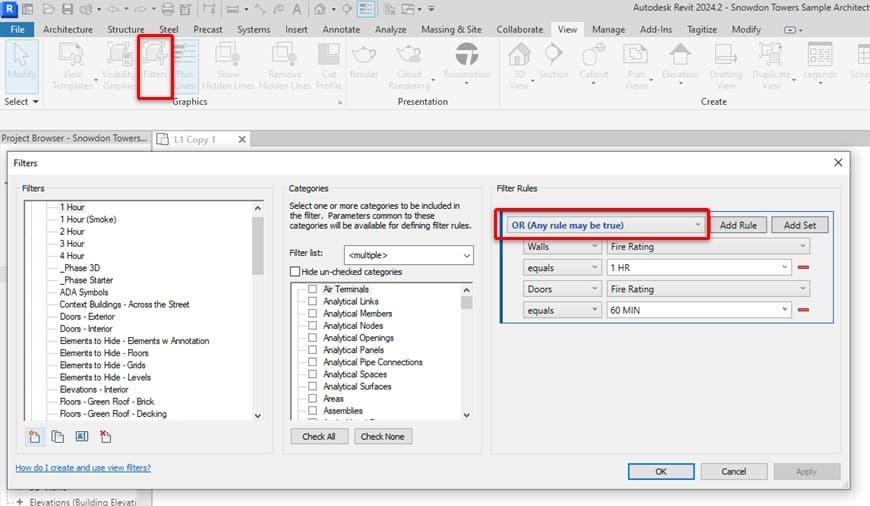The image size is (870, 506).
Task: Open the 3D View tool
Action: (519, 67)
